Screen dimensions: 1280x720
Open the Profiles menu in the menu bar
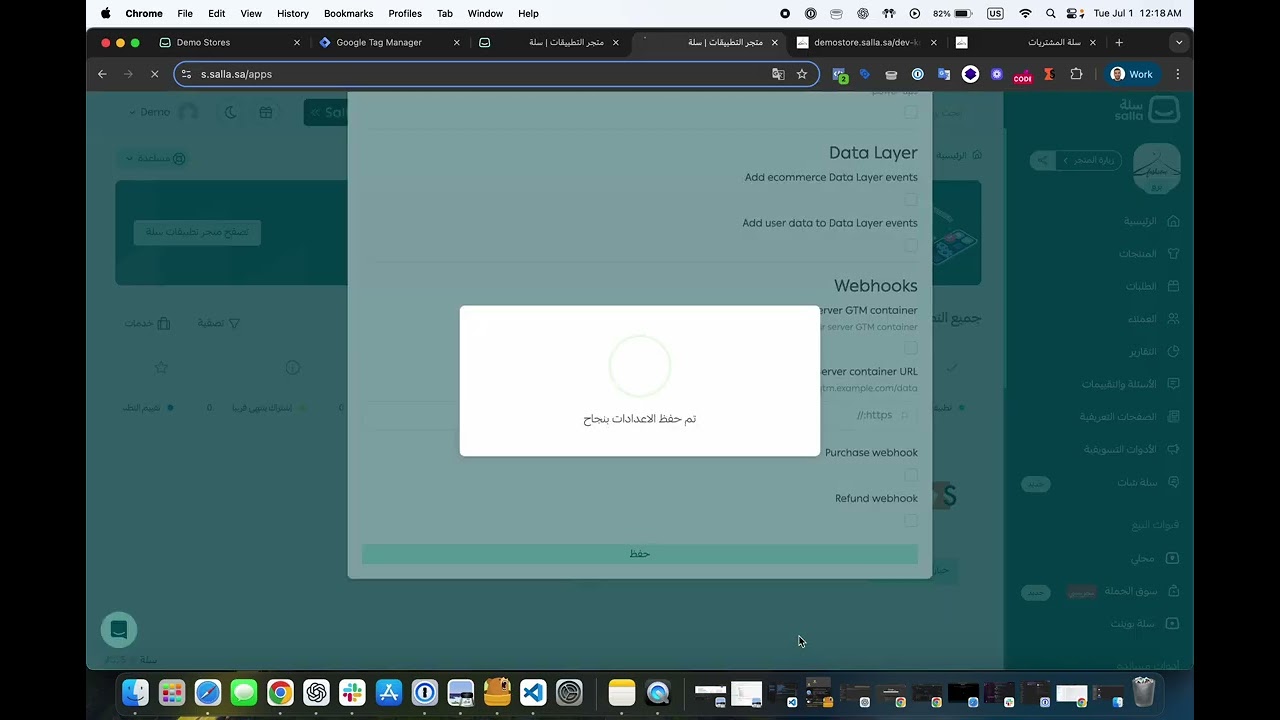click(405, 14)
